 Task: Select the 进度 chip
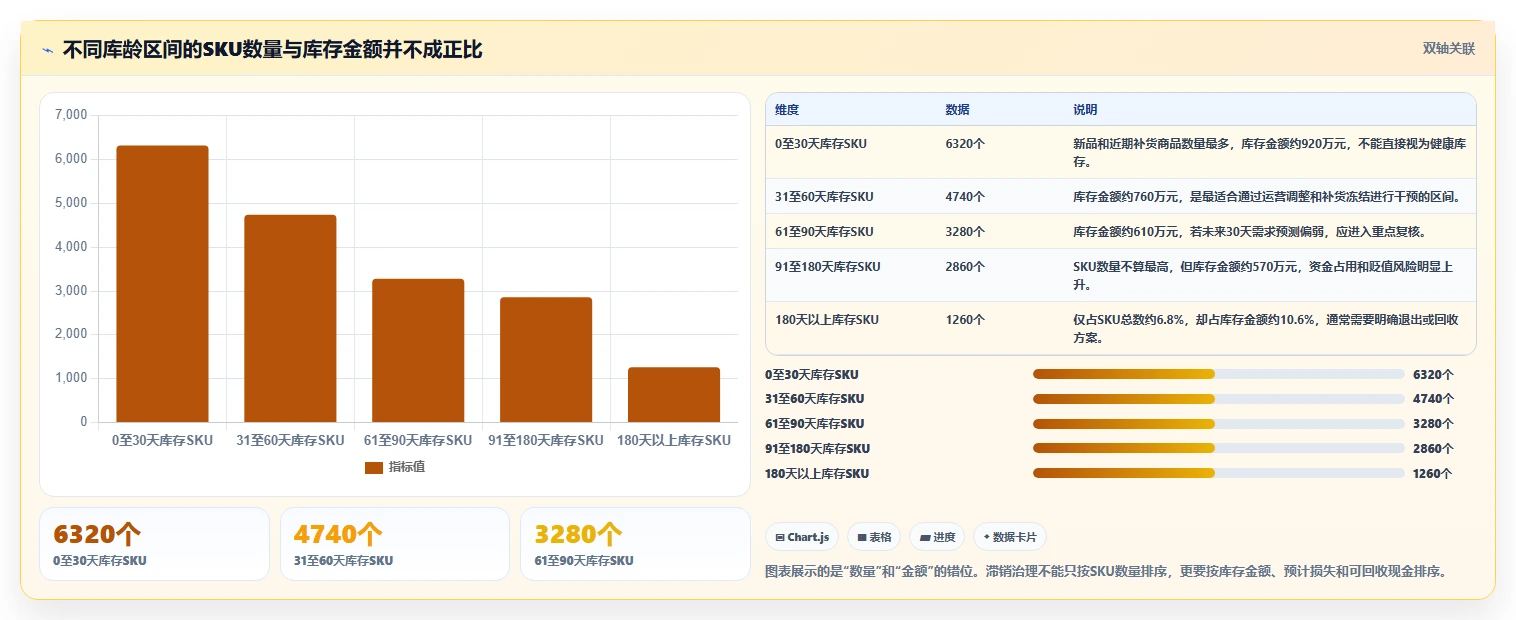[x=937, y=537]
